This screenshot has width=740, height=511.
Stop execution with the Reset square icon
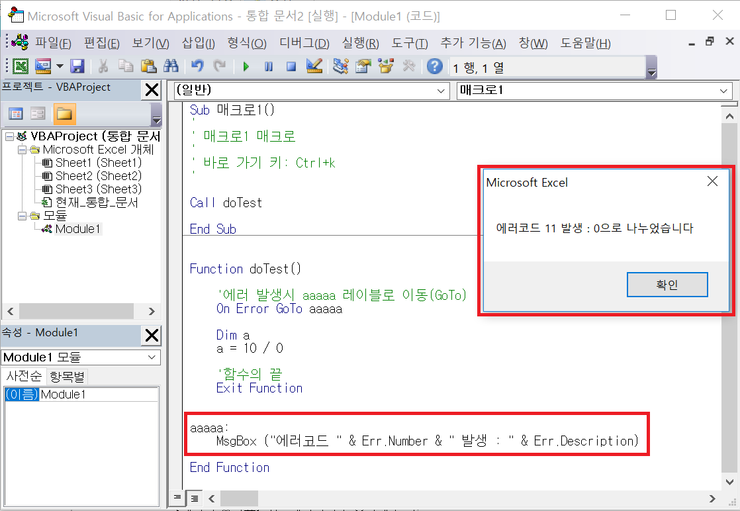pyautogui.click(x=291, y=66)
